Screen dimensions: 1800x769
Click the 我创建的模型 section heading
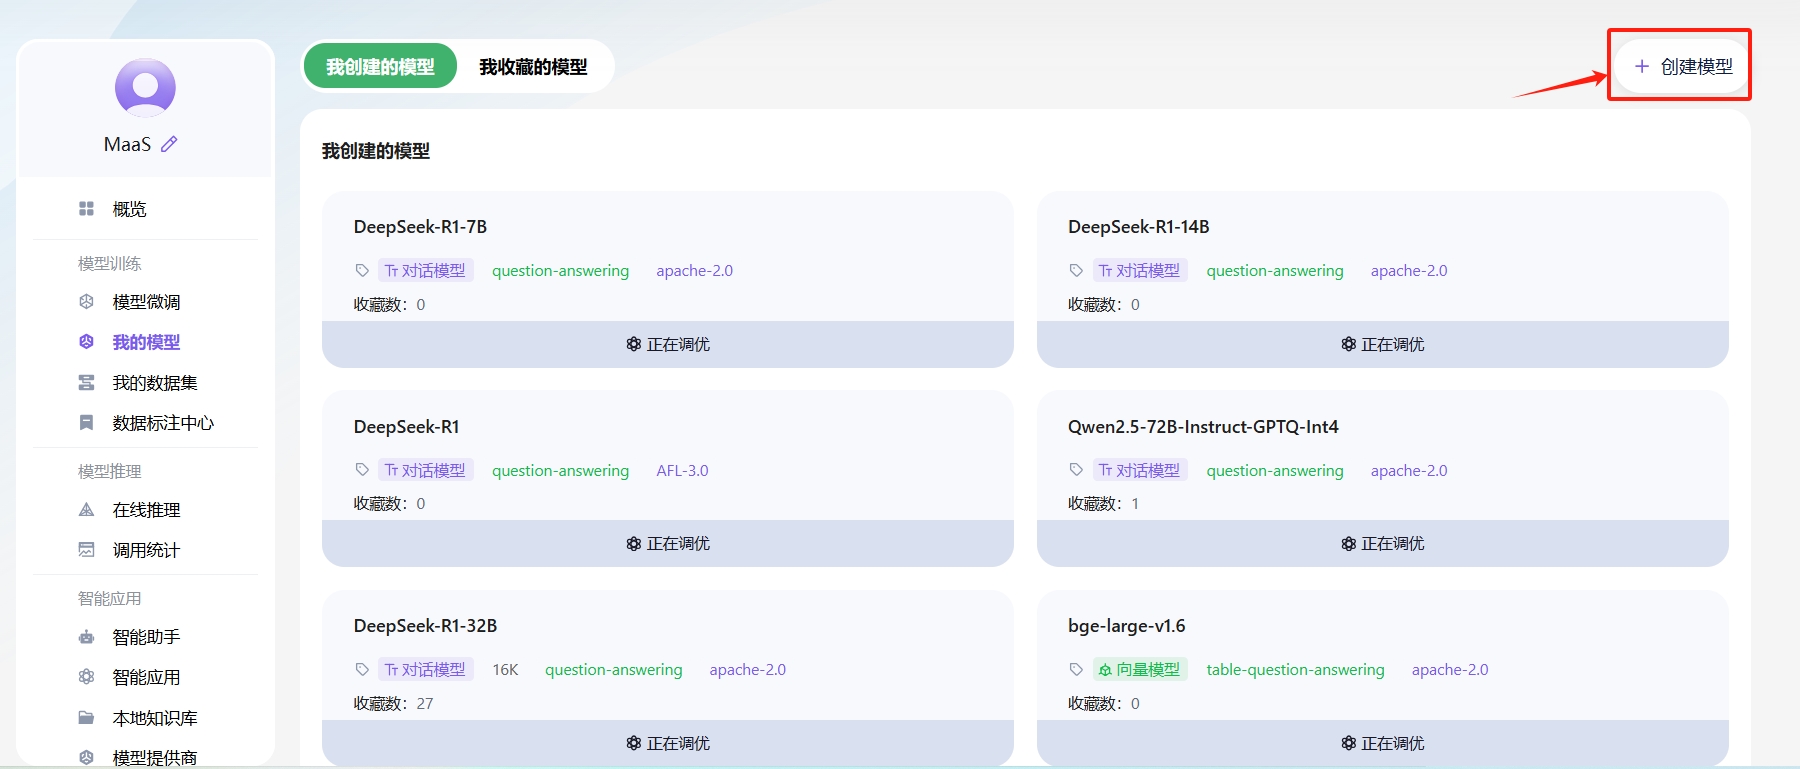375,151
